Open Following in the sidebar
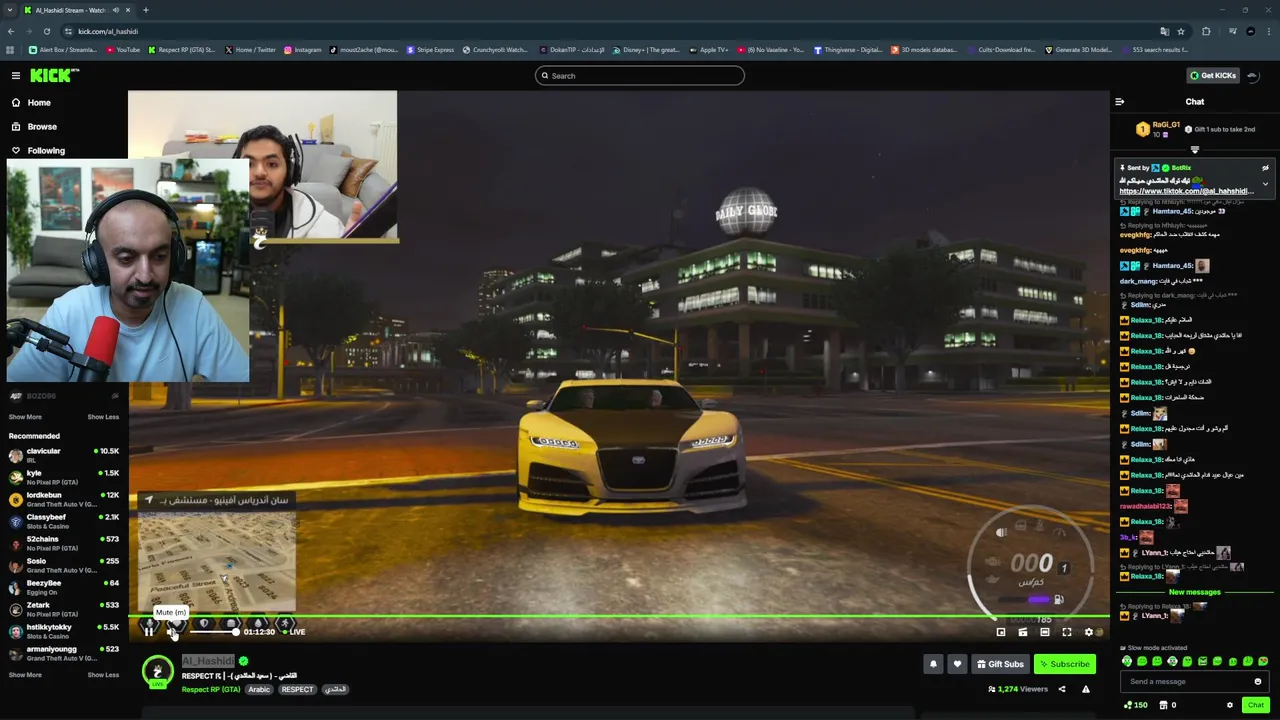Image resolution: width=1280 pixels, height=720 pixels. click(46, 151)
